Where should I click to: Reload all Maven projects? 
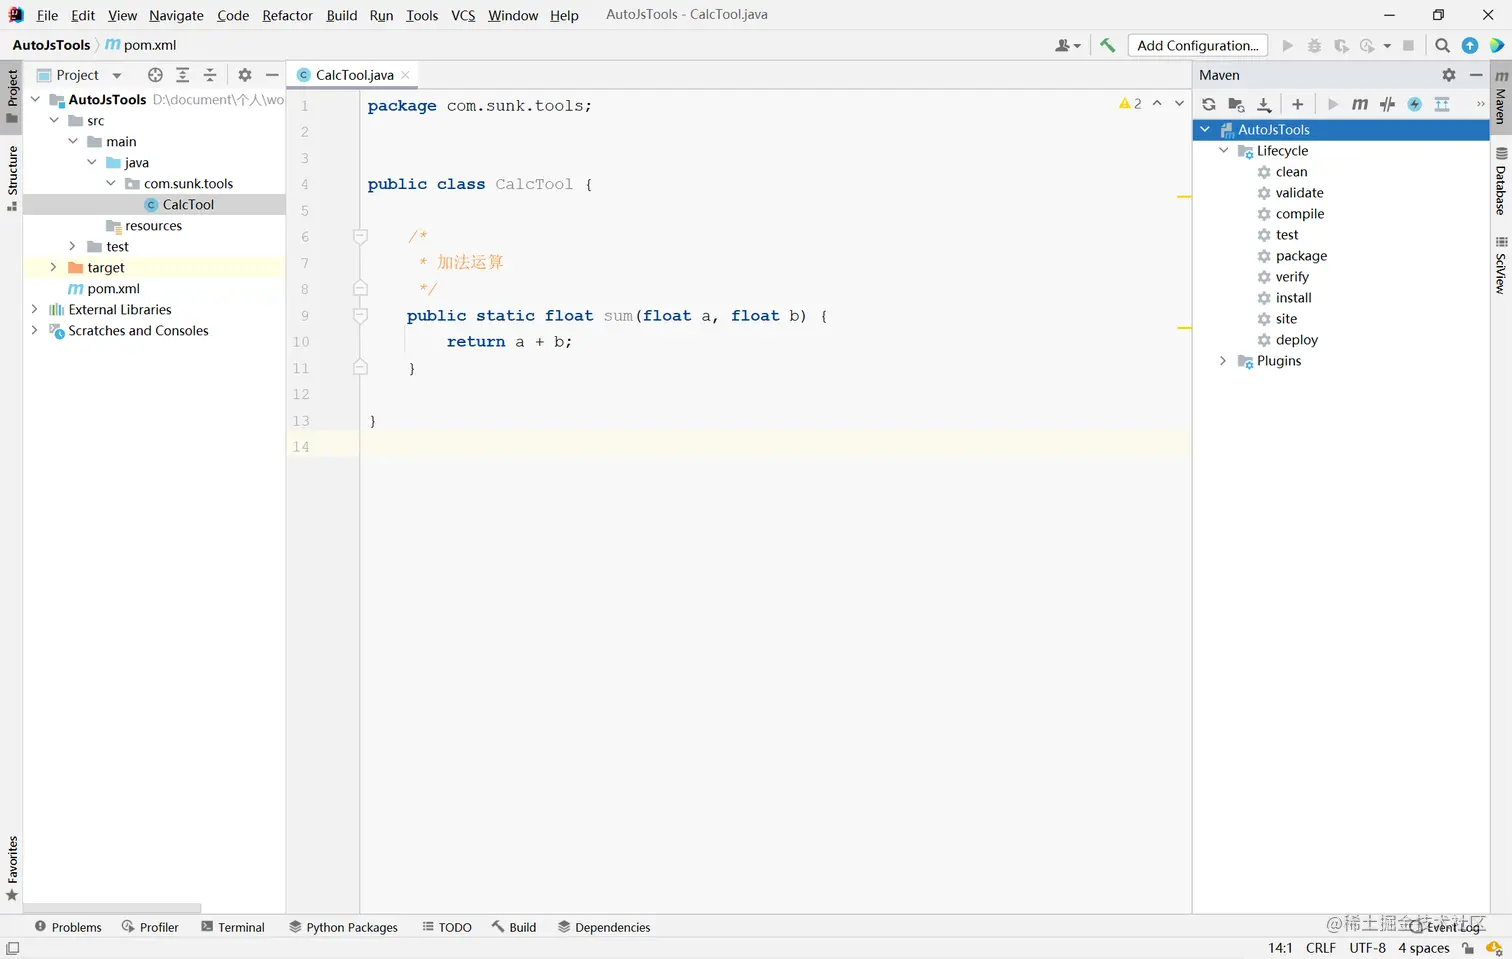coord(1209,104)
